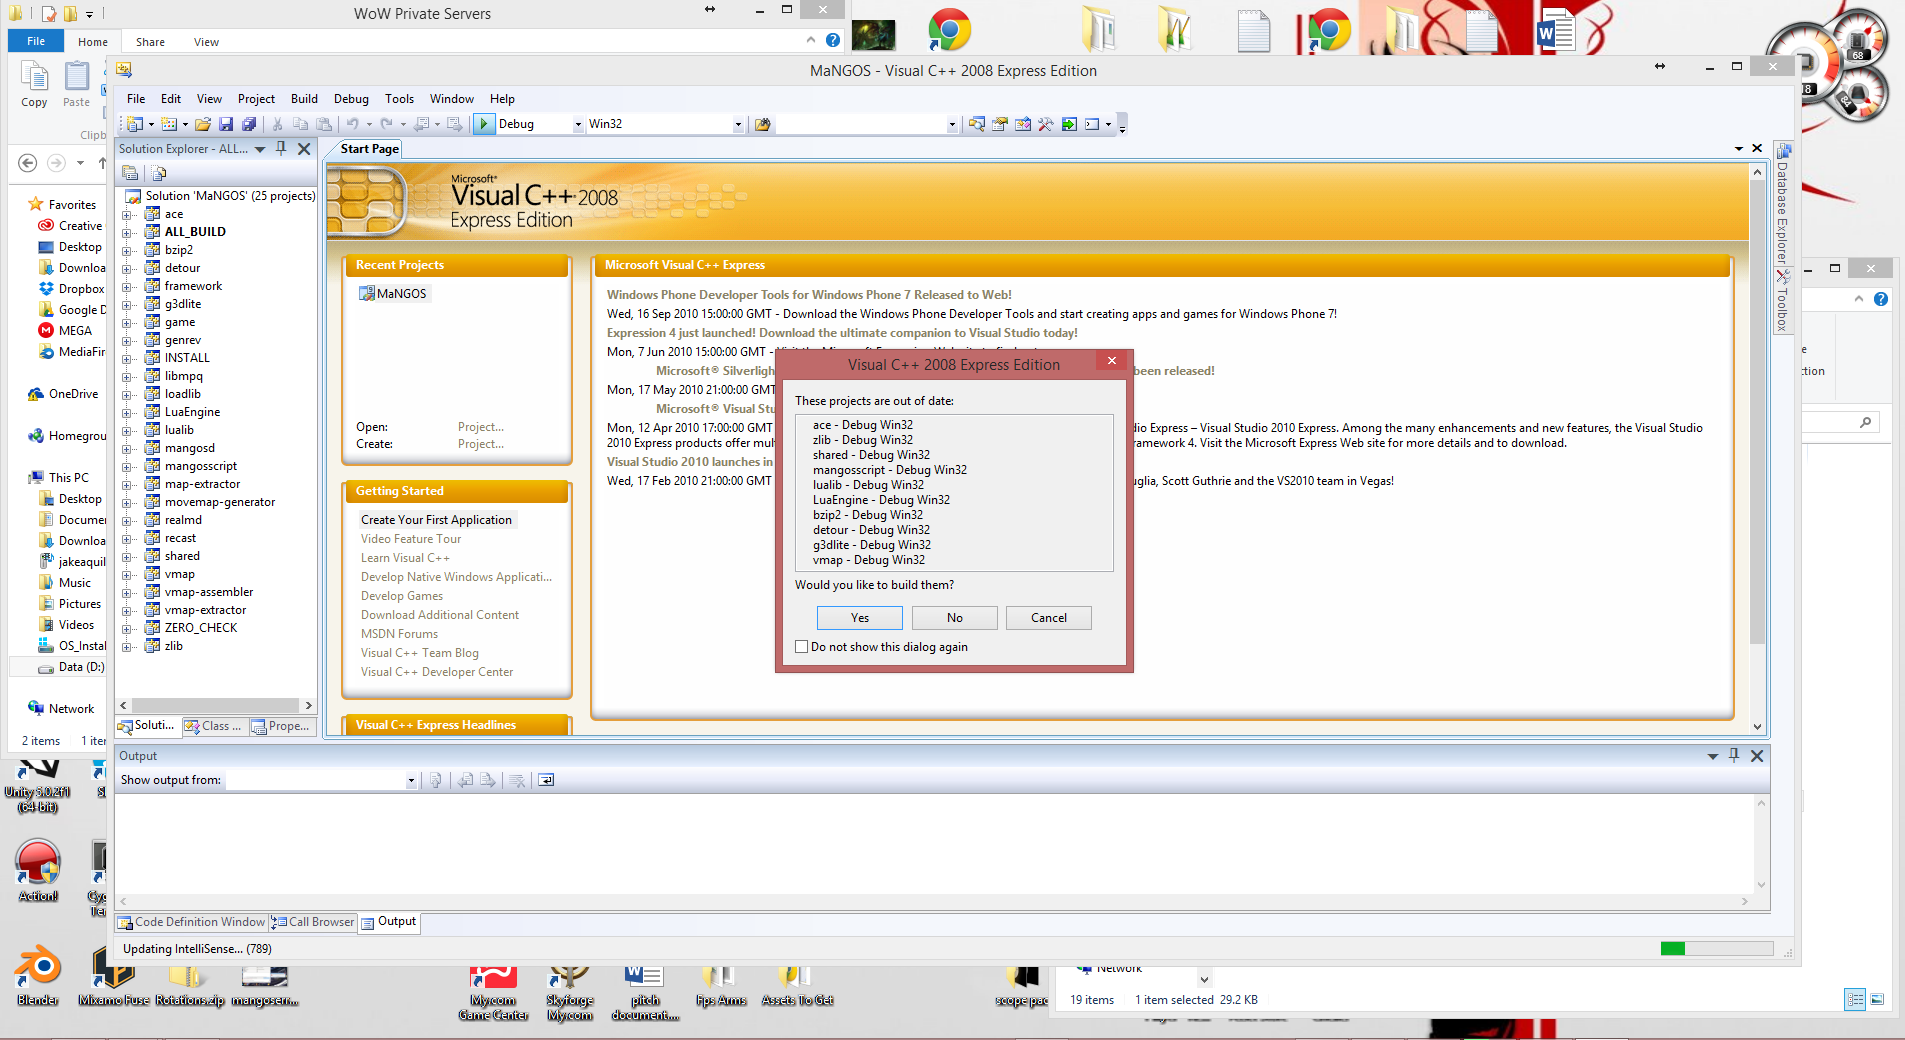Open the Solution Explorer toolbar icon
The width and height of the screenshot is (1905, 1040).
977,124
